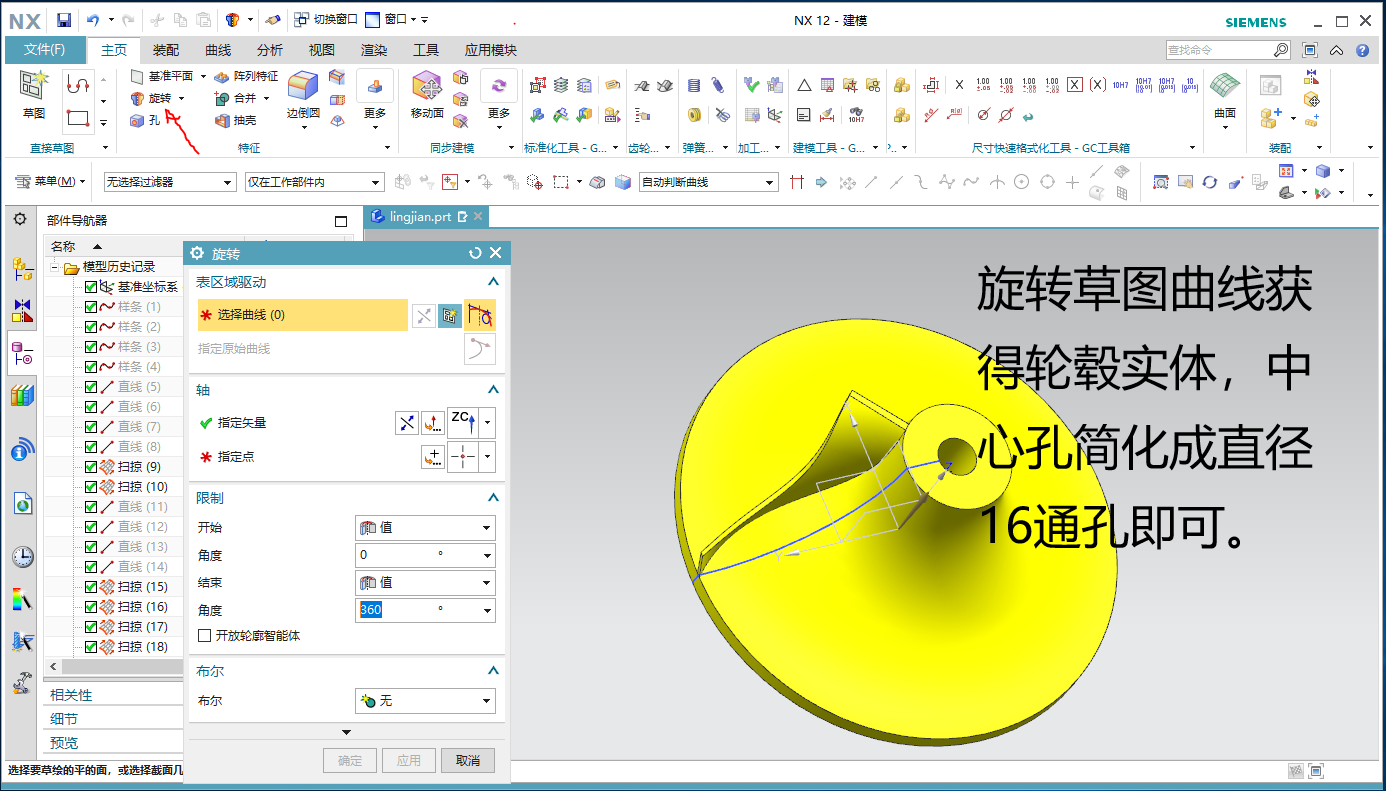Screen dimensions: 1386x791
Task: Open the 结束 limit type dropdown
Action: coord(425,583)
